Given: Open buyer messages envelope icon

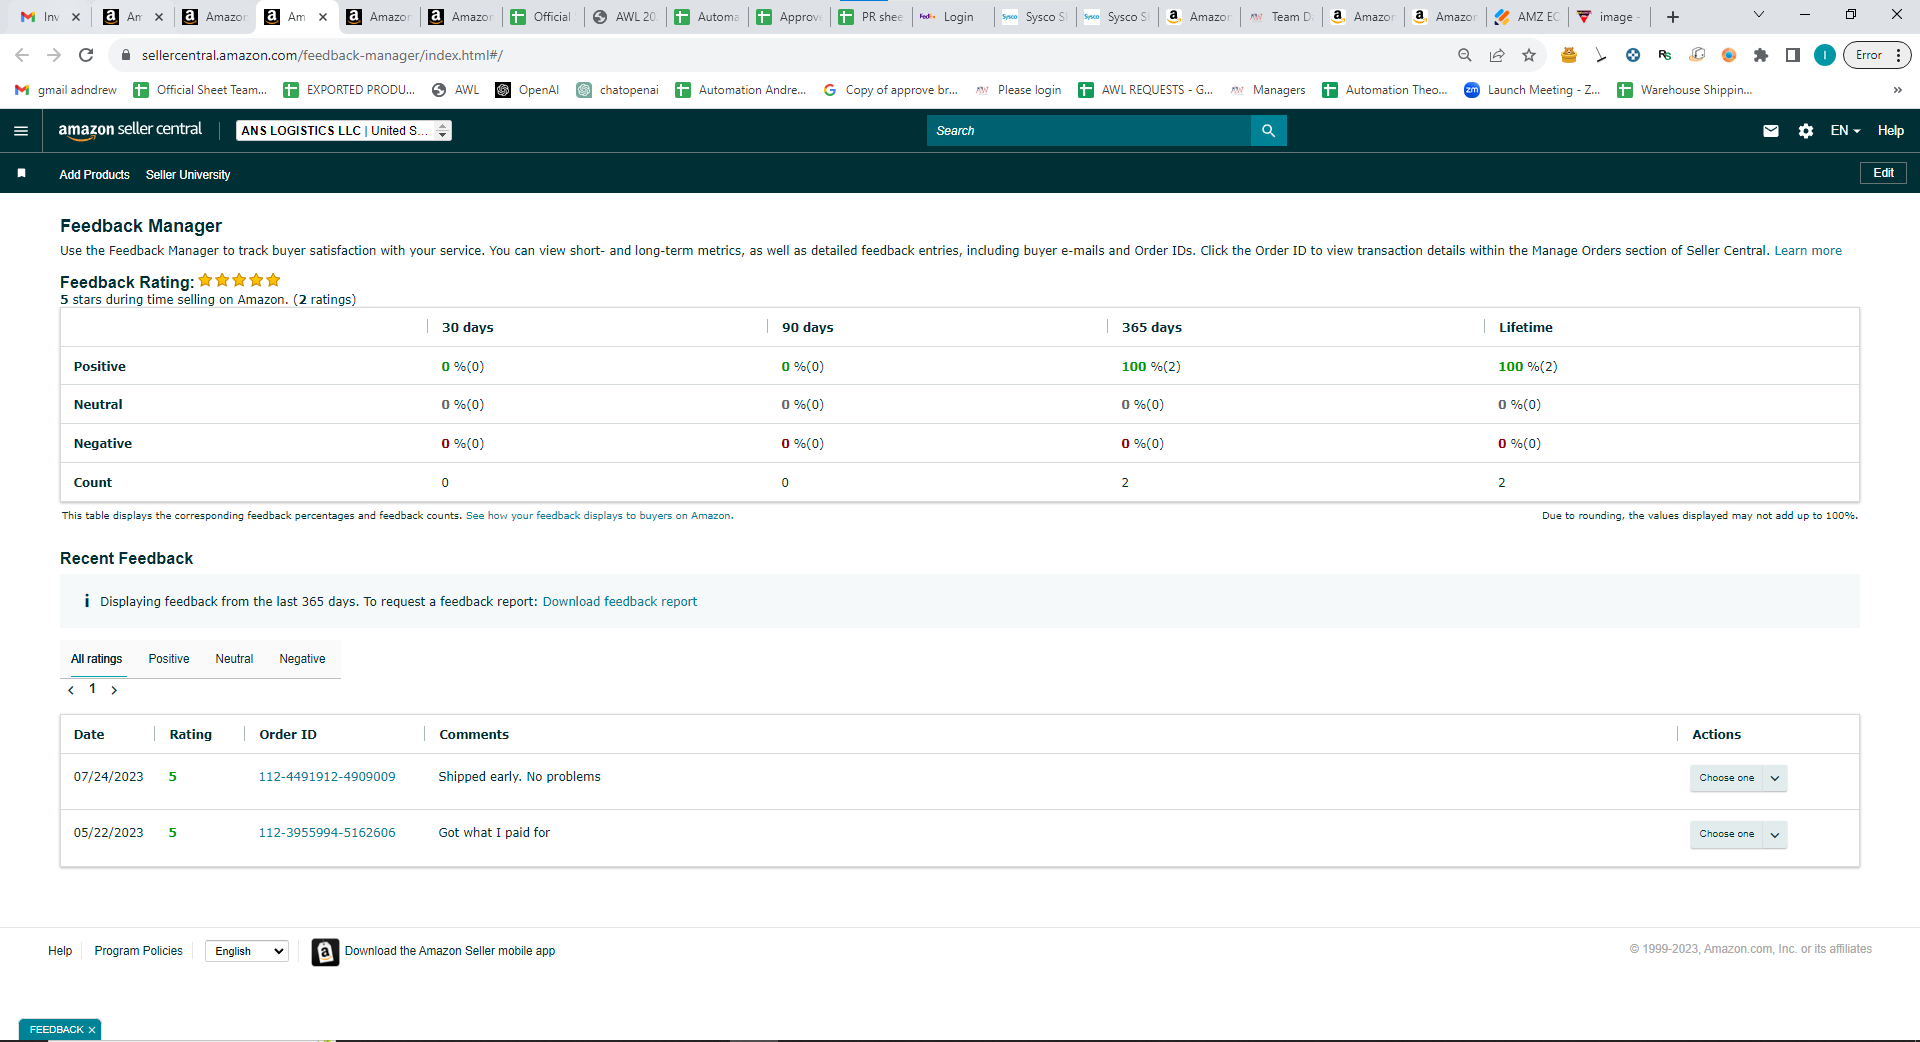Looking at the screenshot, I should [1770, 131].
